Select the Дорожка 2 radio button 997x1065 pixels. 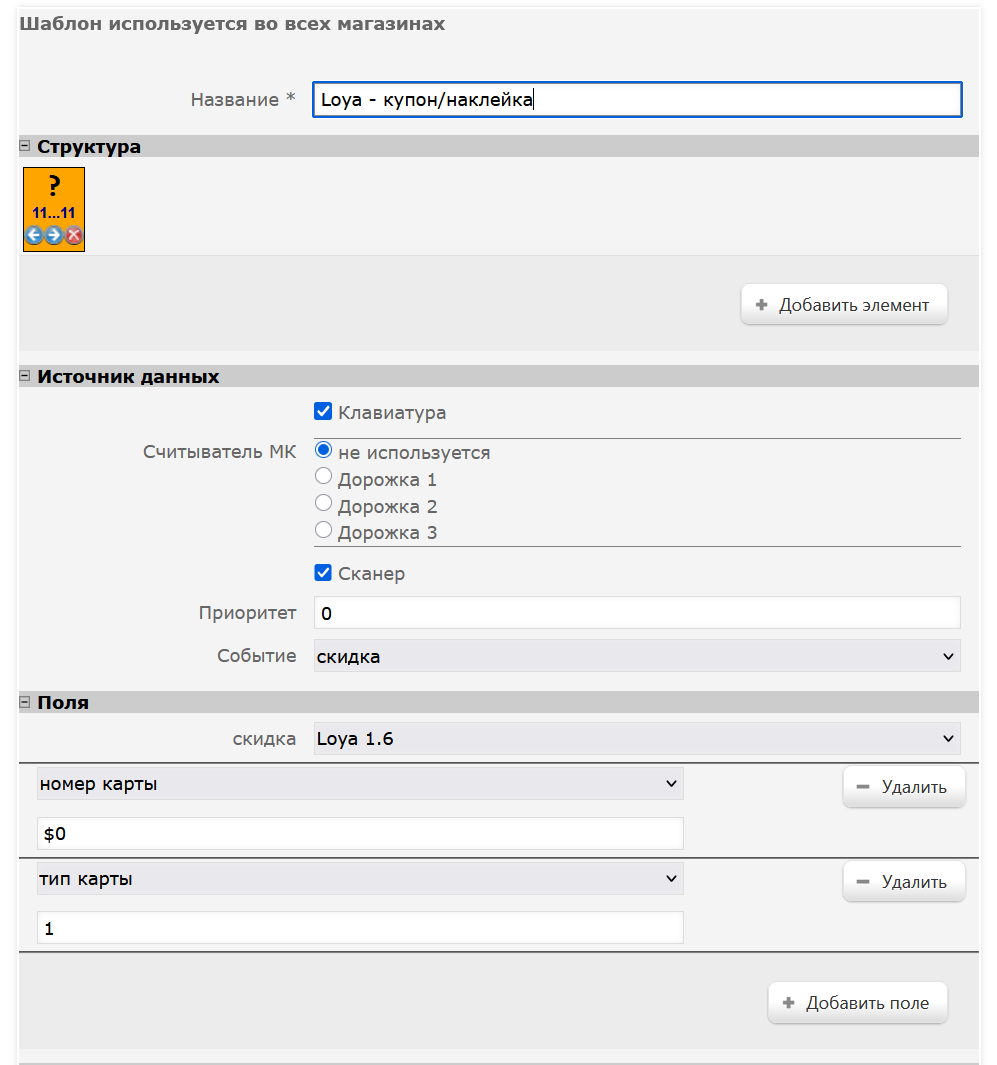click(x=323, y=504)
